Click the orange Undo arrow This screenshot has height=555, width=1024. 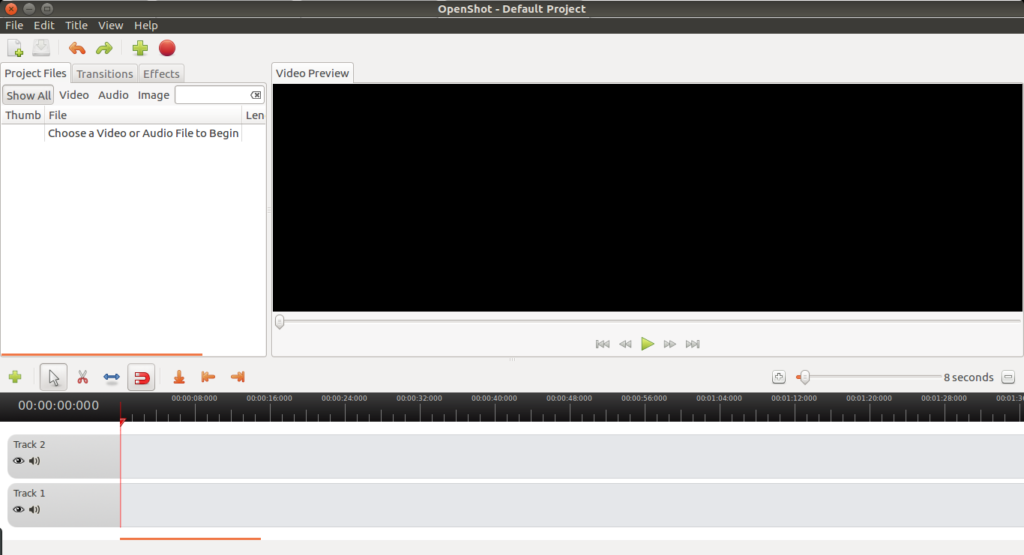[x=77, y=48]
